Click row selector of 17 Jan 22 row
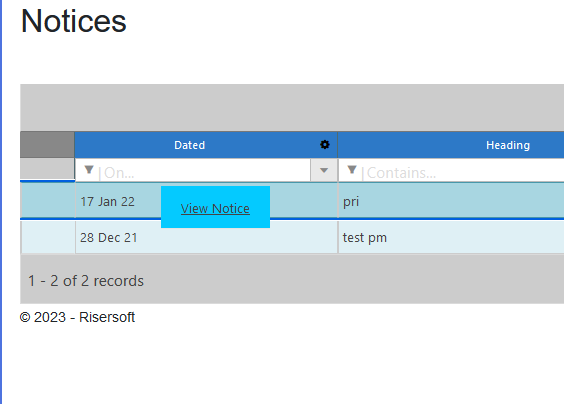 [x=47, y=200]
